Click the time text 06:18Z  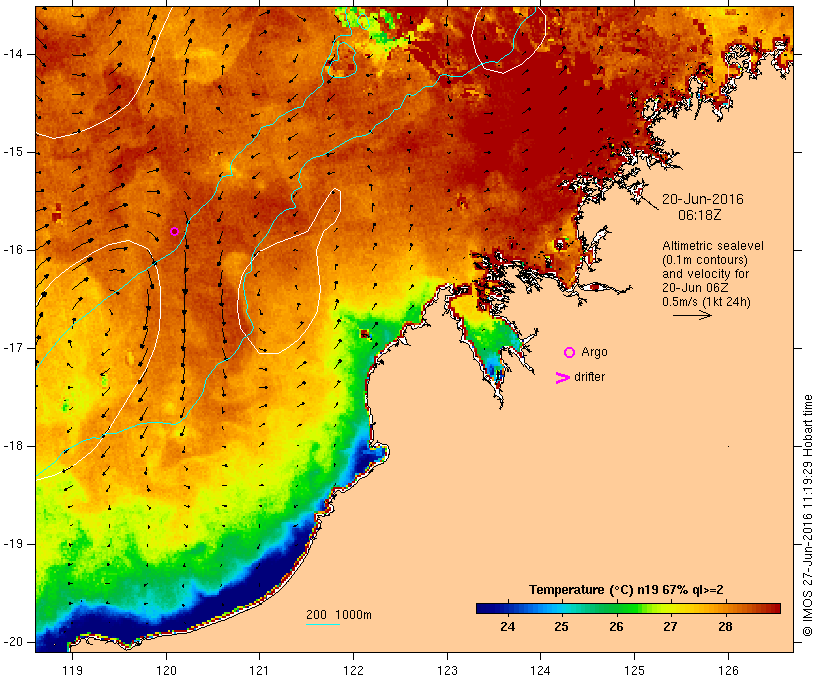tap(700, 215)
